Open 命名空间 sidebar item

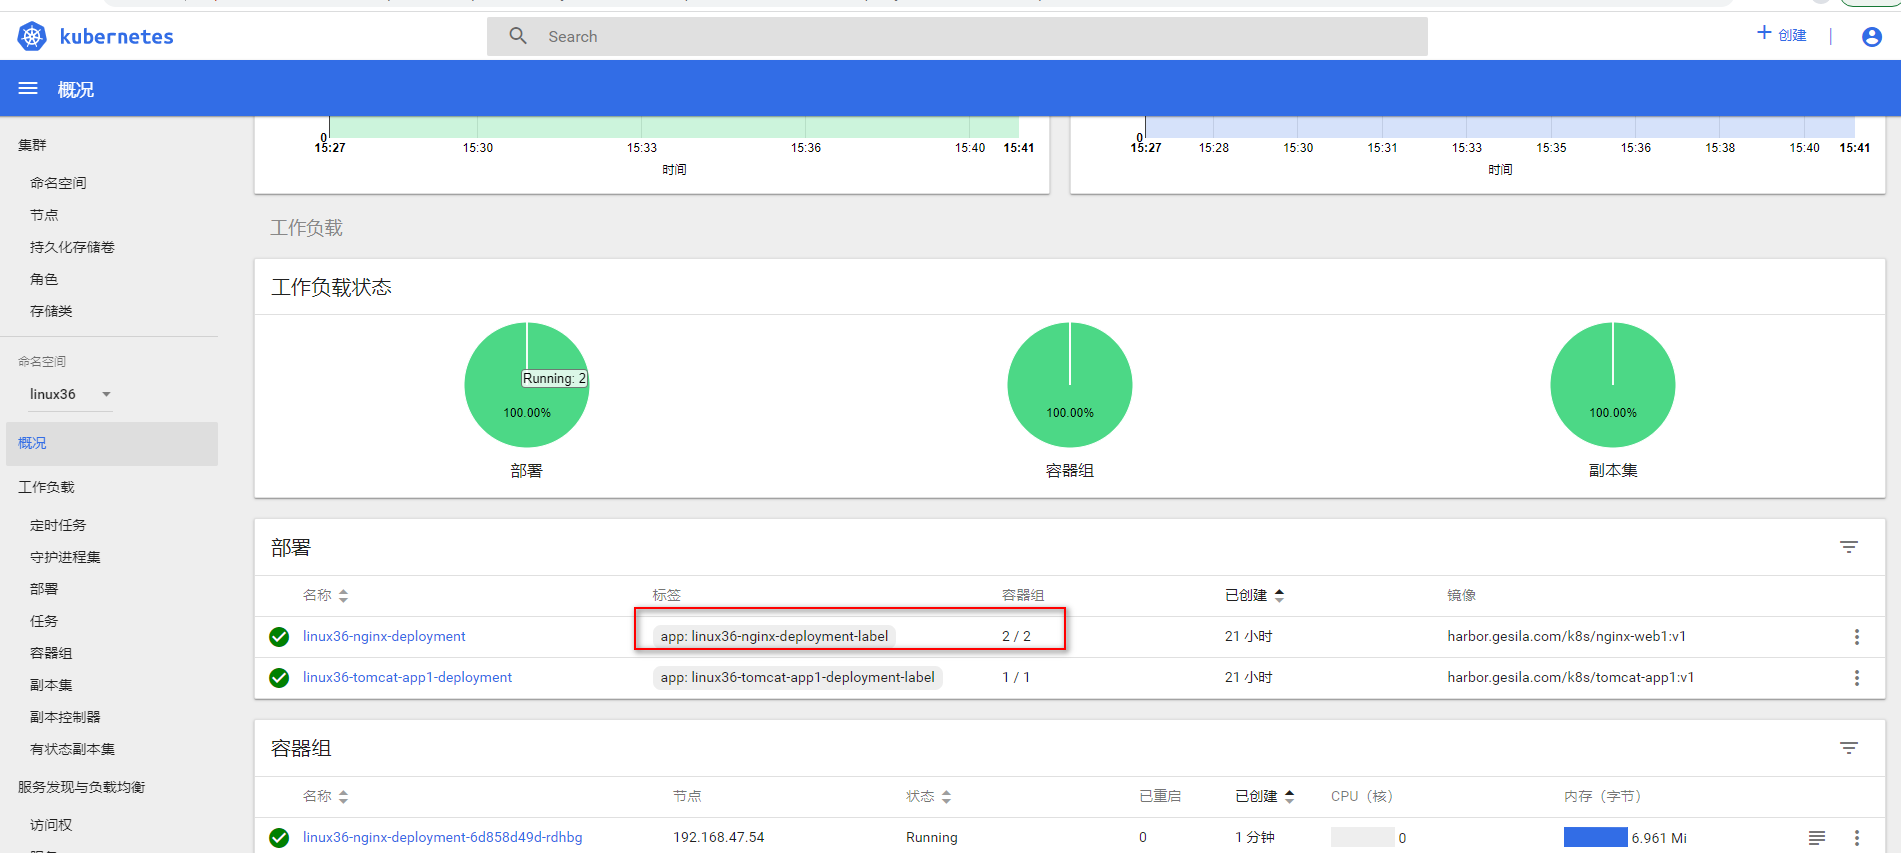coord(58,183)
